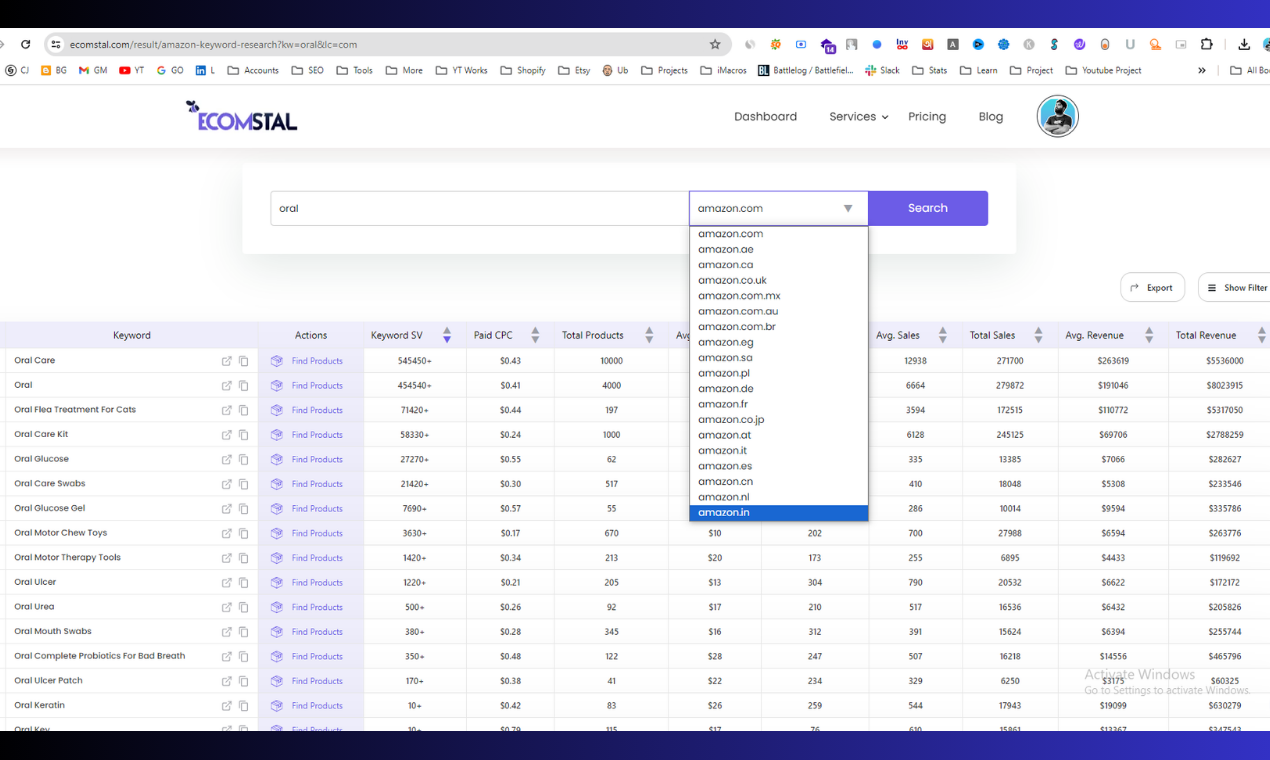Image resolution: width=1270 pixels, height=760 pixels.
Task: Pick amazon.co.jp from the dropdown list
Action: tap(778, 420)
